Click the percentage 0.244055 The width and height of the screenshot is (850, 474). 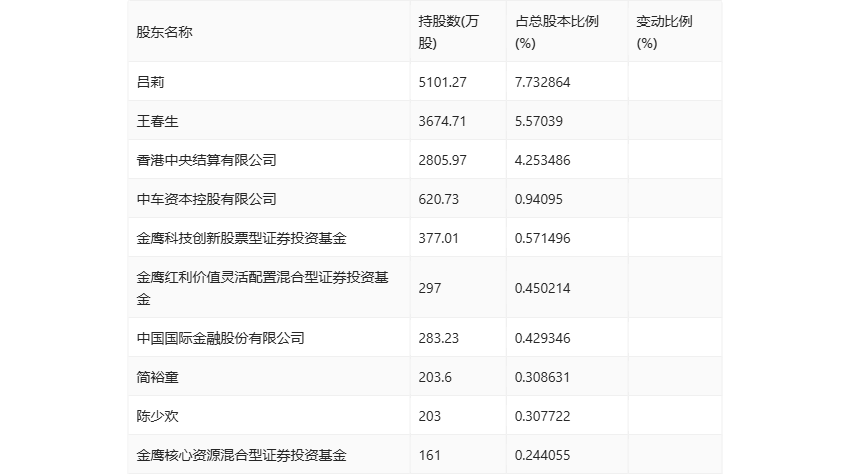point(543,455)
